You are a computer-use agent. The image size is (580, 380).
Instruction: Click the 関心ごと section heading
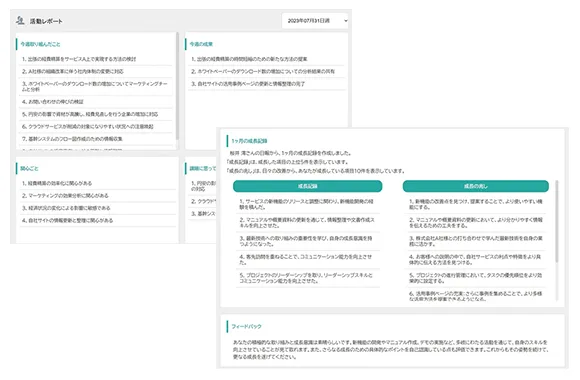pos(29,168)
